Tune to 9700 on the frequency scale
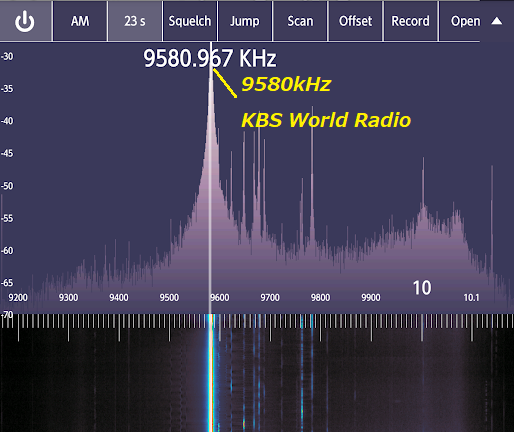Viewport: 514px width, 432px height. click(x=270, y=297)
